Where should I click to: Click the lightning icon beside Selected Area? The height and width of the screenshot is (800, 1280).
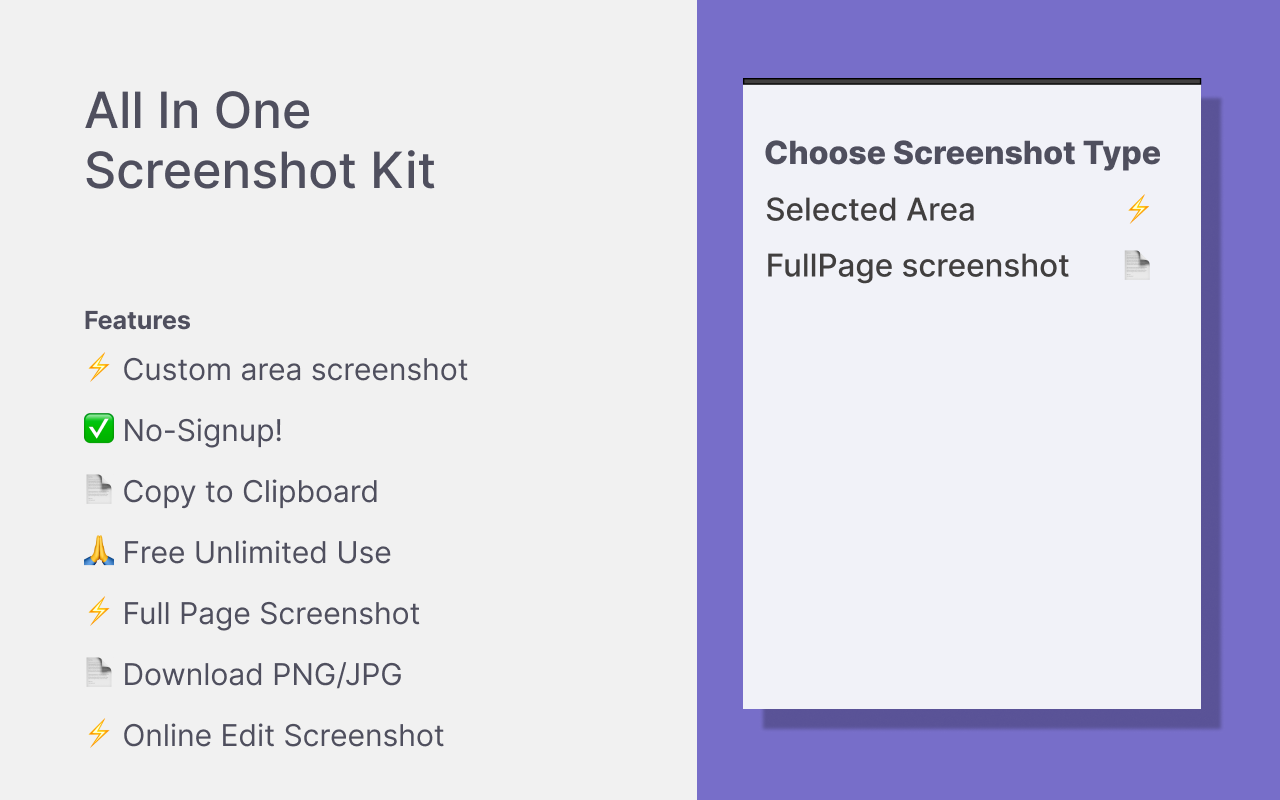pos(1138,209)
